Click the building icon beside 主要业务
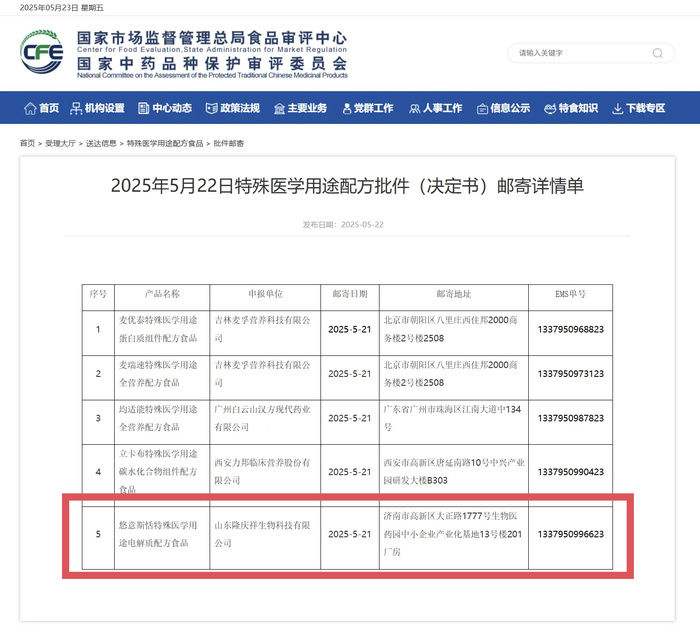 pos(279,108)
